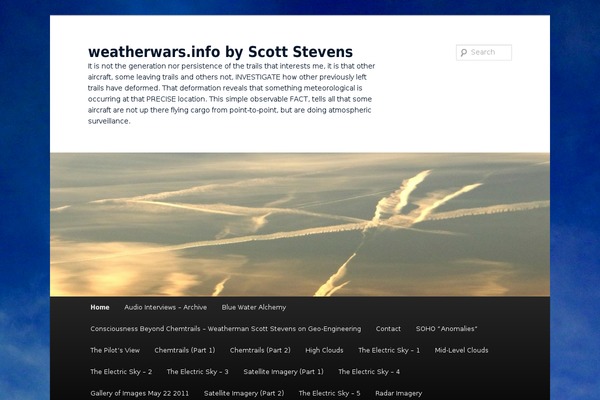Open The Electric Sky – 5
This screenshot has height=400, width=600.
[x=329, y=393]
